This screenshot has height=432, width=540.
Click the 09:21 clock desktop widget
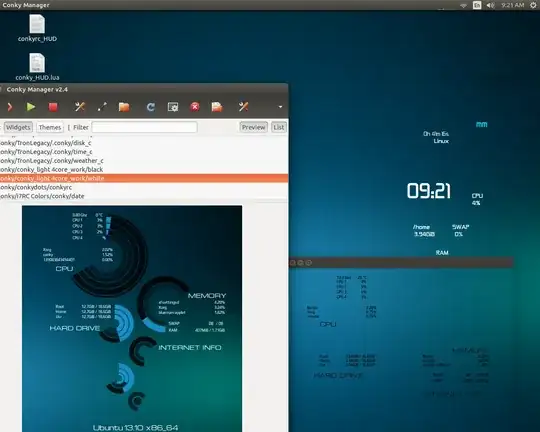[x=428, y=191]
